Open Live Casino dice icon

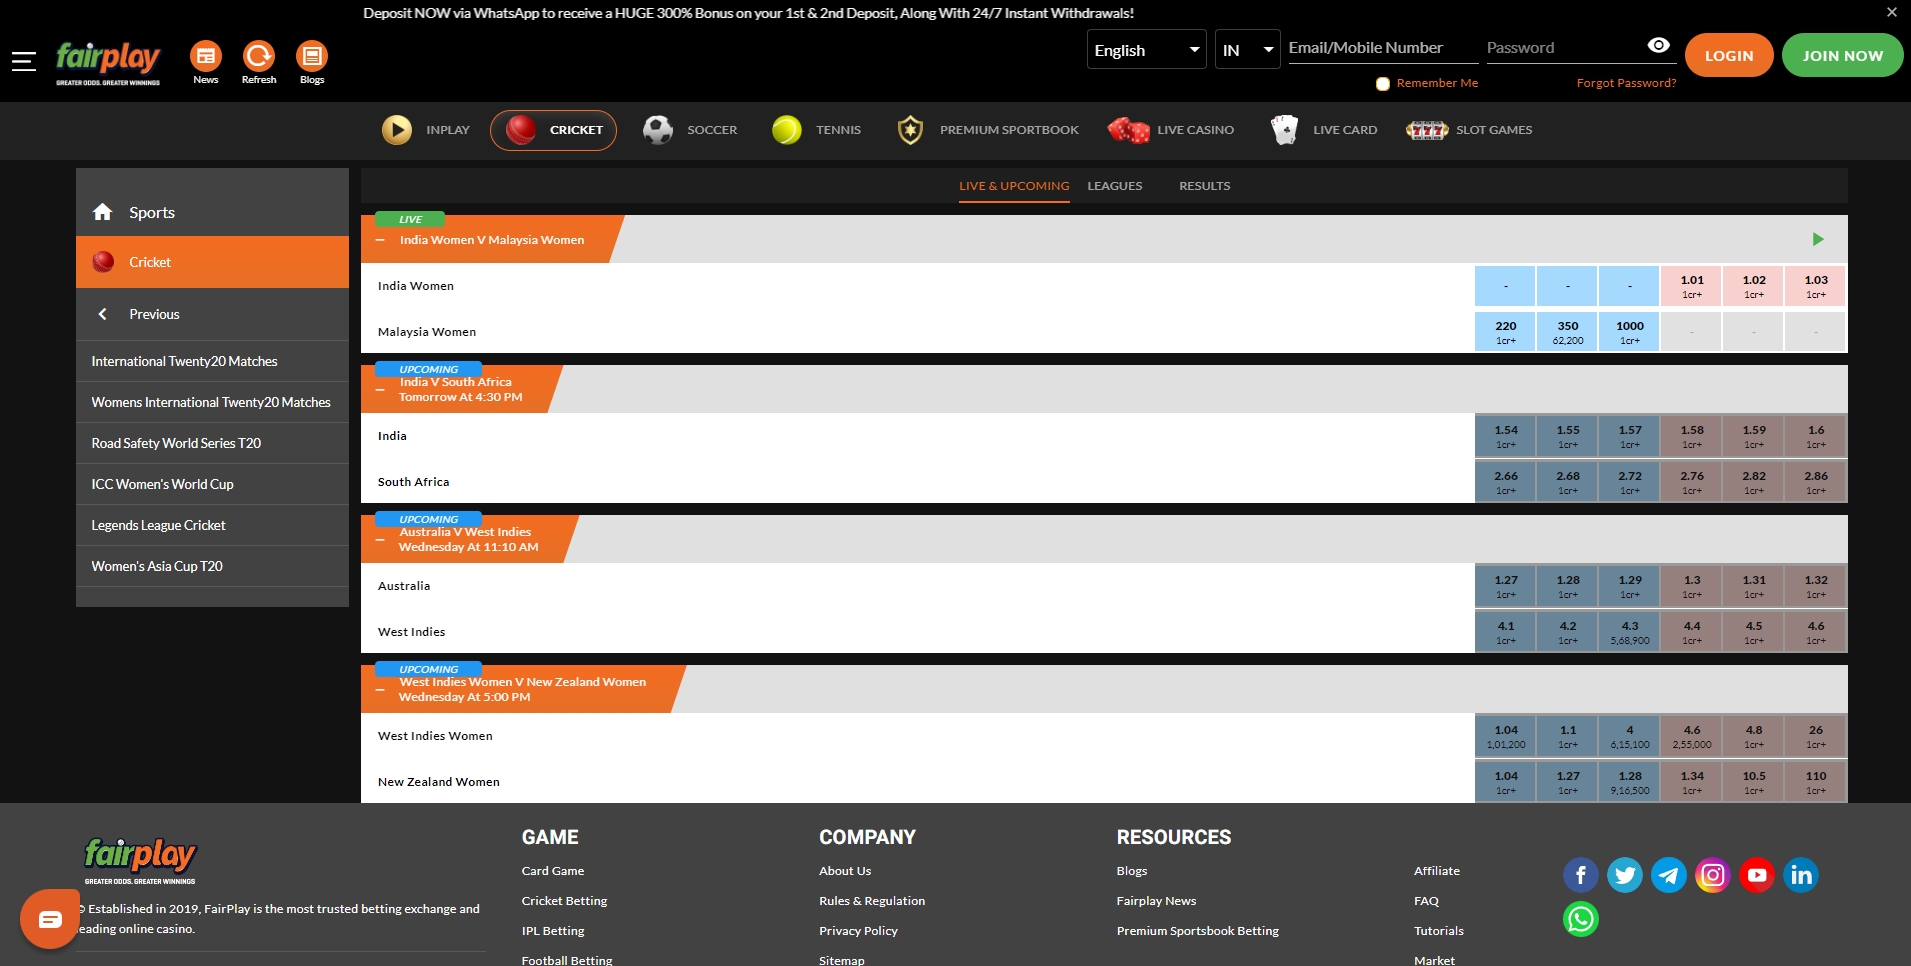(1128, 130)
